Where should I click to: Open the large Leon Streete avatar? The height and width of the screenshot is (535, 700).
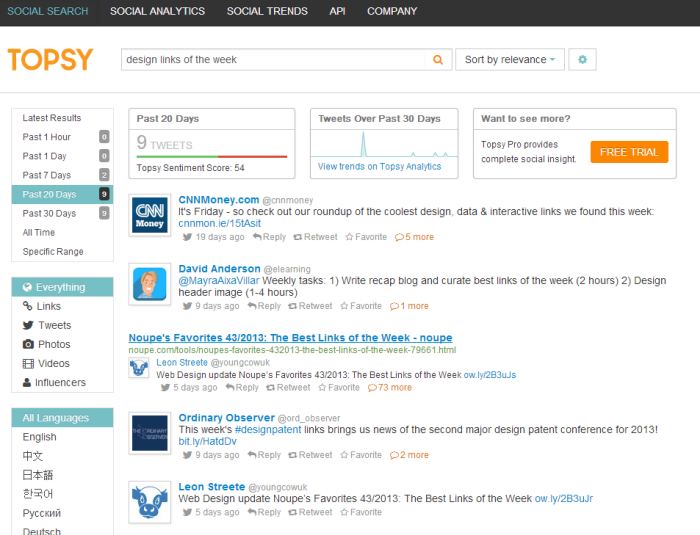(x=150, y=502)
